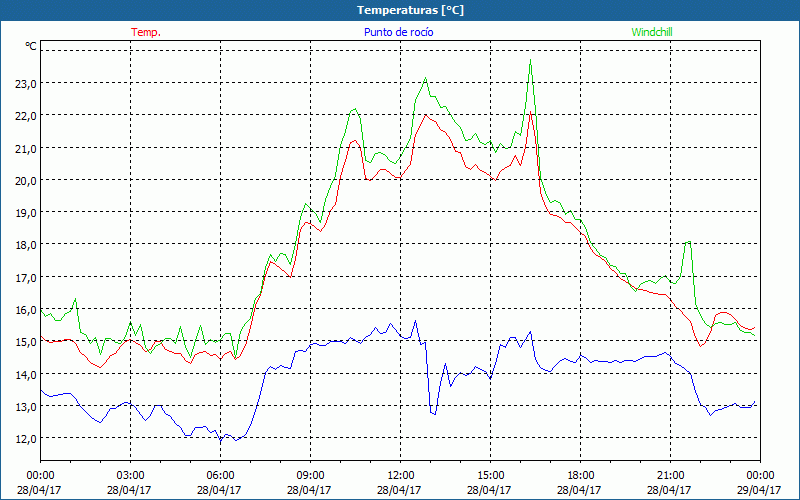Image resolution: width=800 pixels, height=500 pixels.
Task: Click the 17,0 y-axis value
Action: click(25, 278)
